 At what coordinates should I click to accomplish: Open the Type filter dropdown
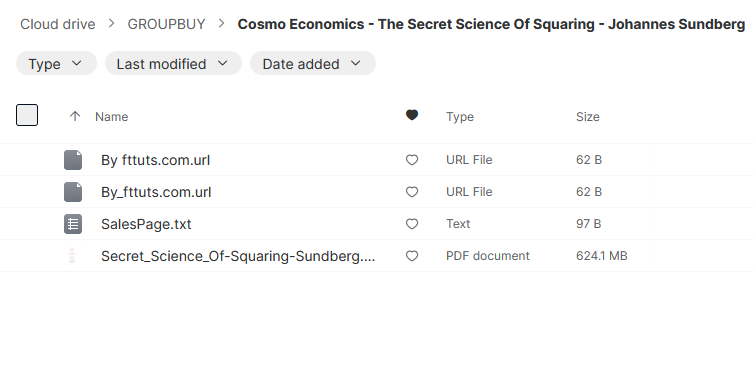click(56, 63)
